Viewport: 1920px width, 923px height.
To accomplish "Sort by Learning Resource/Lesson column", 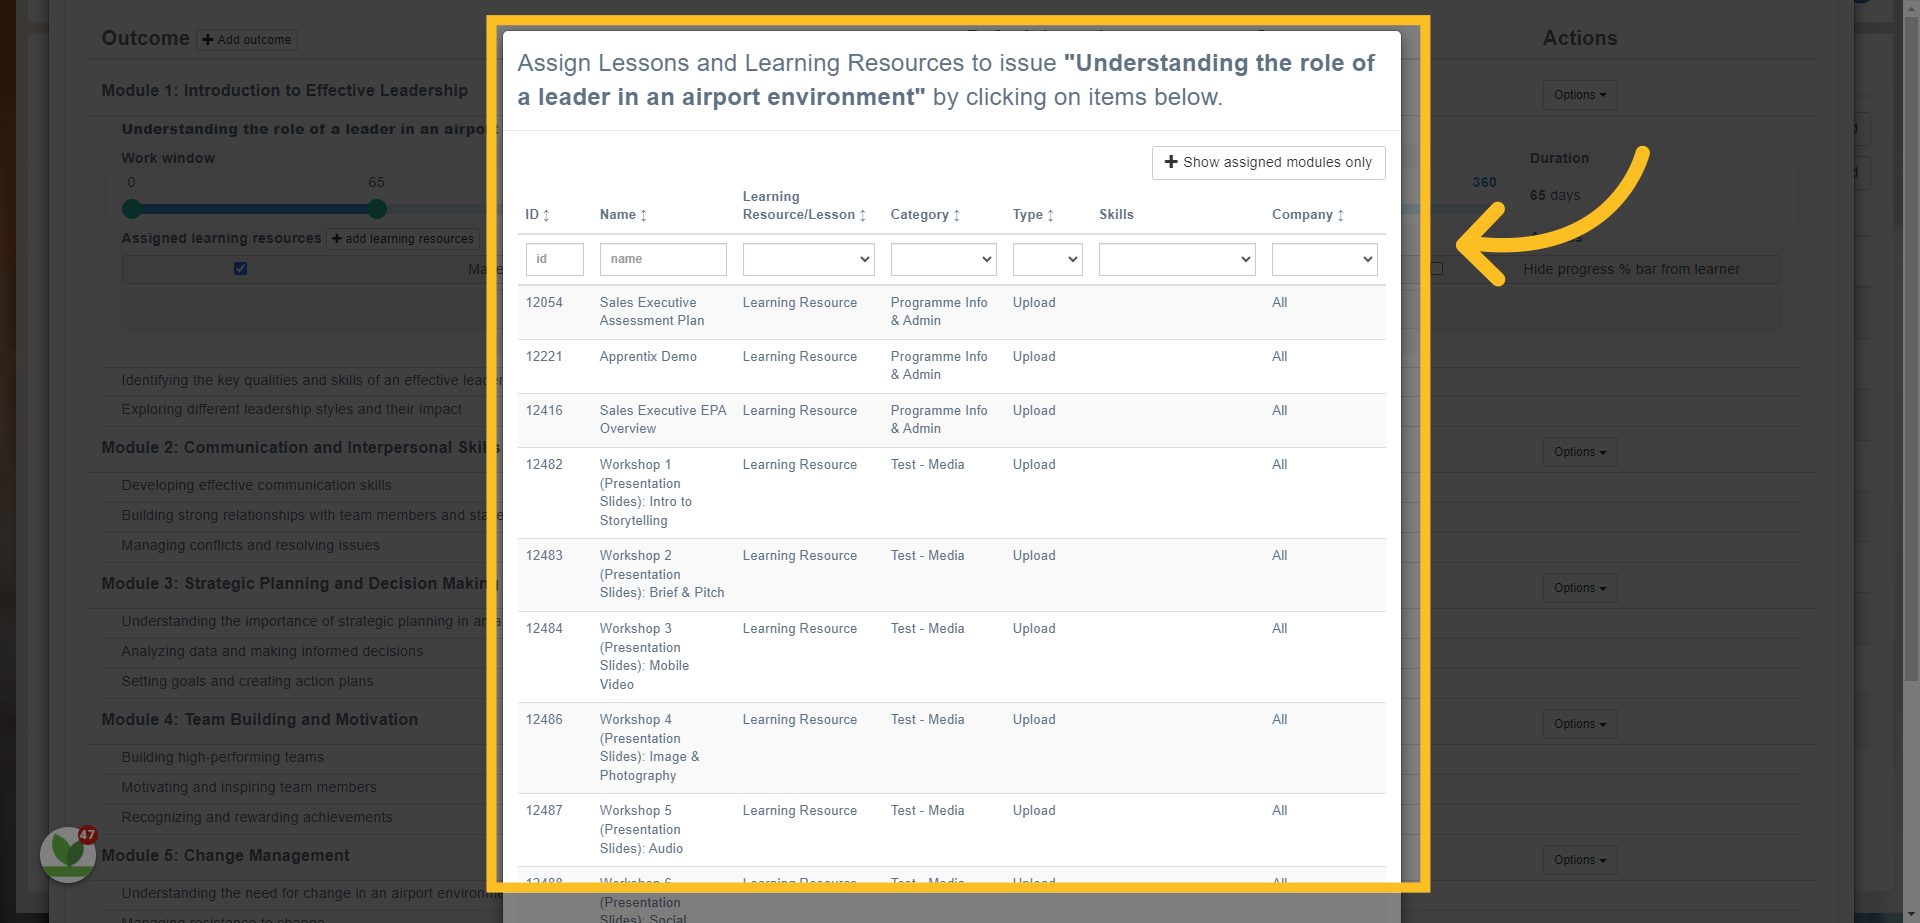I will click(804, 206).
